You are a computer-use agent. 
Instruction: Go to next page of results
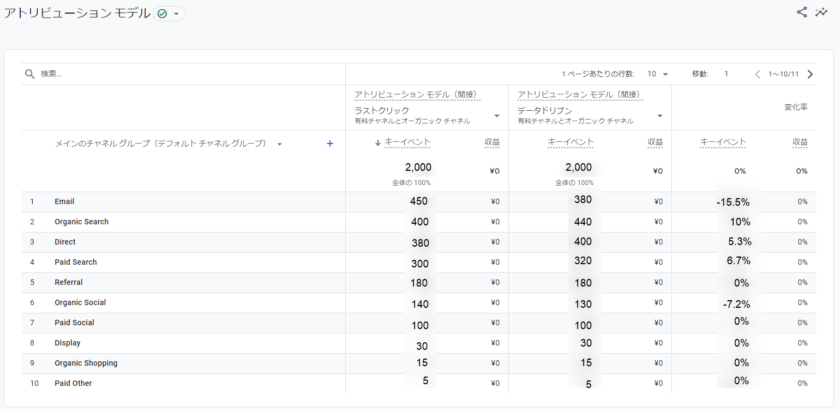(810, 74)
